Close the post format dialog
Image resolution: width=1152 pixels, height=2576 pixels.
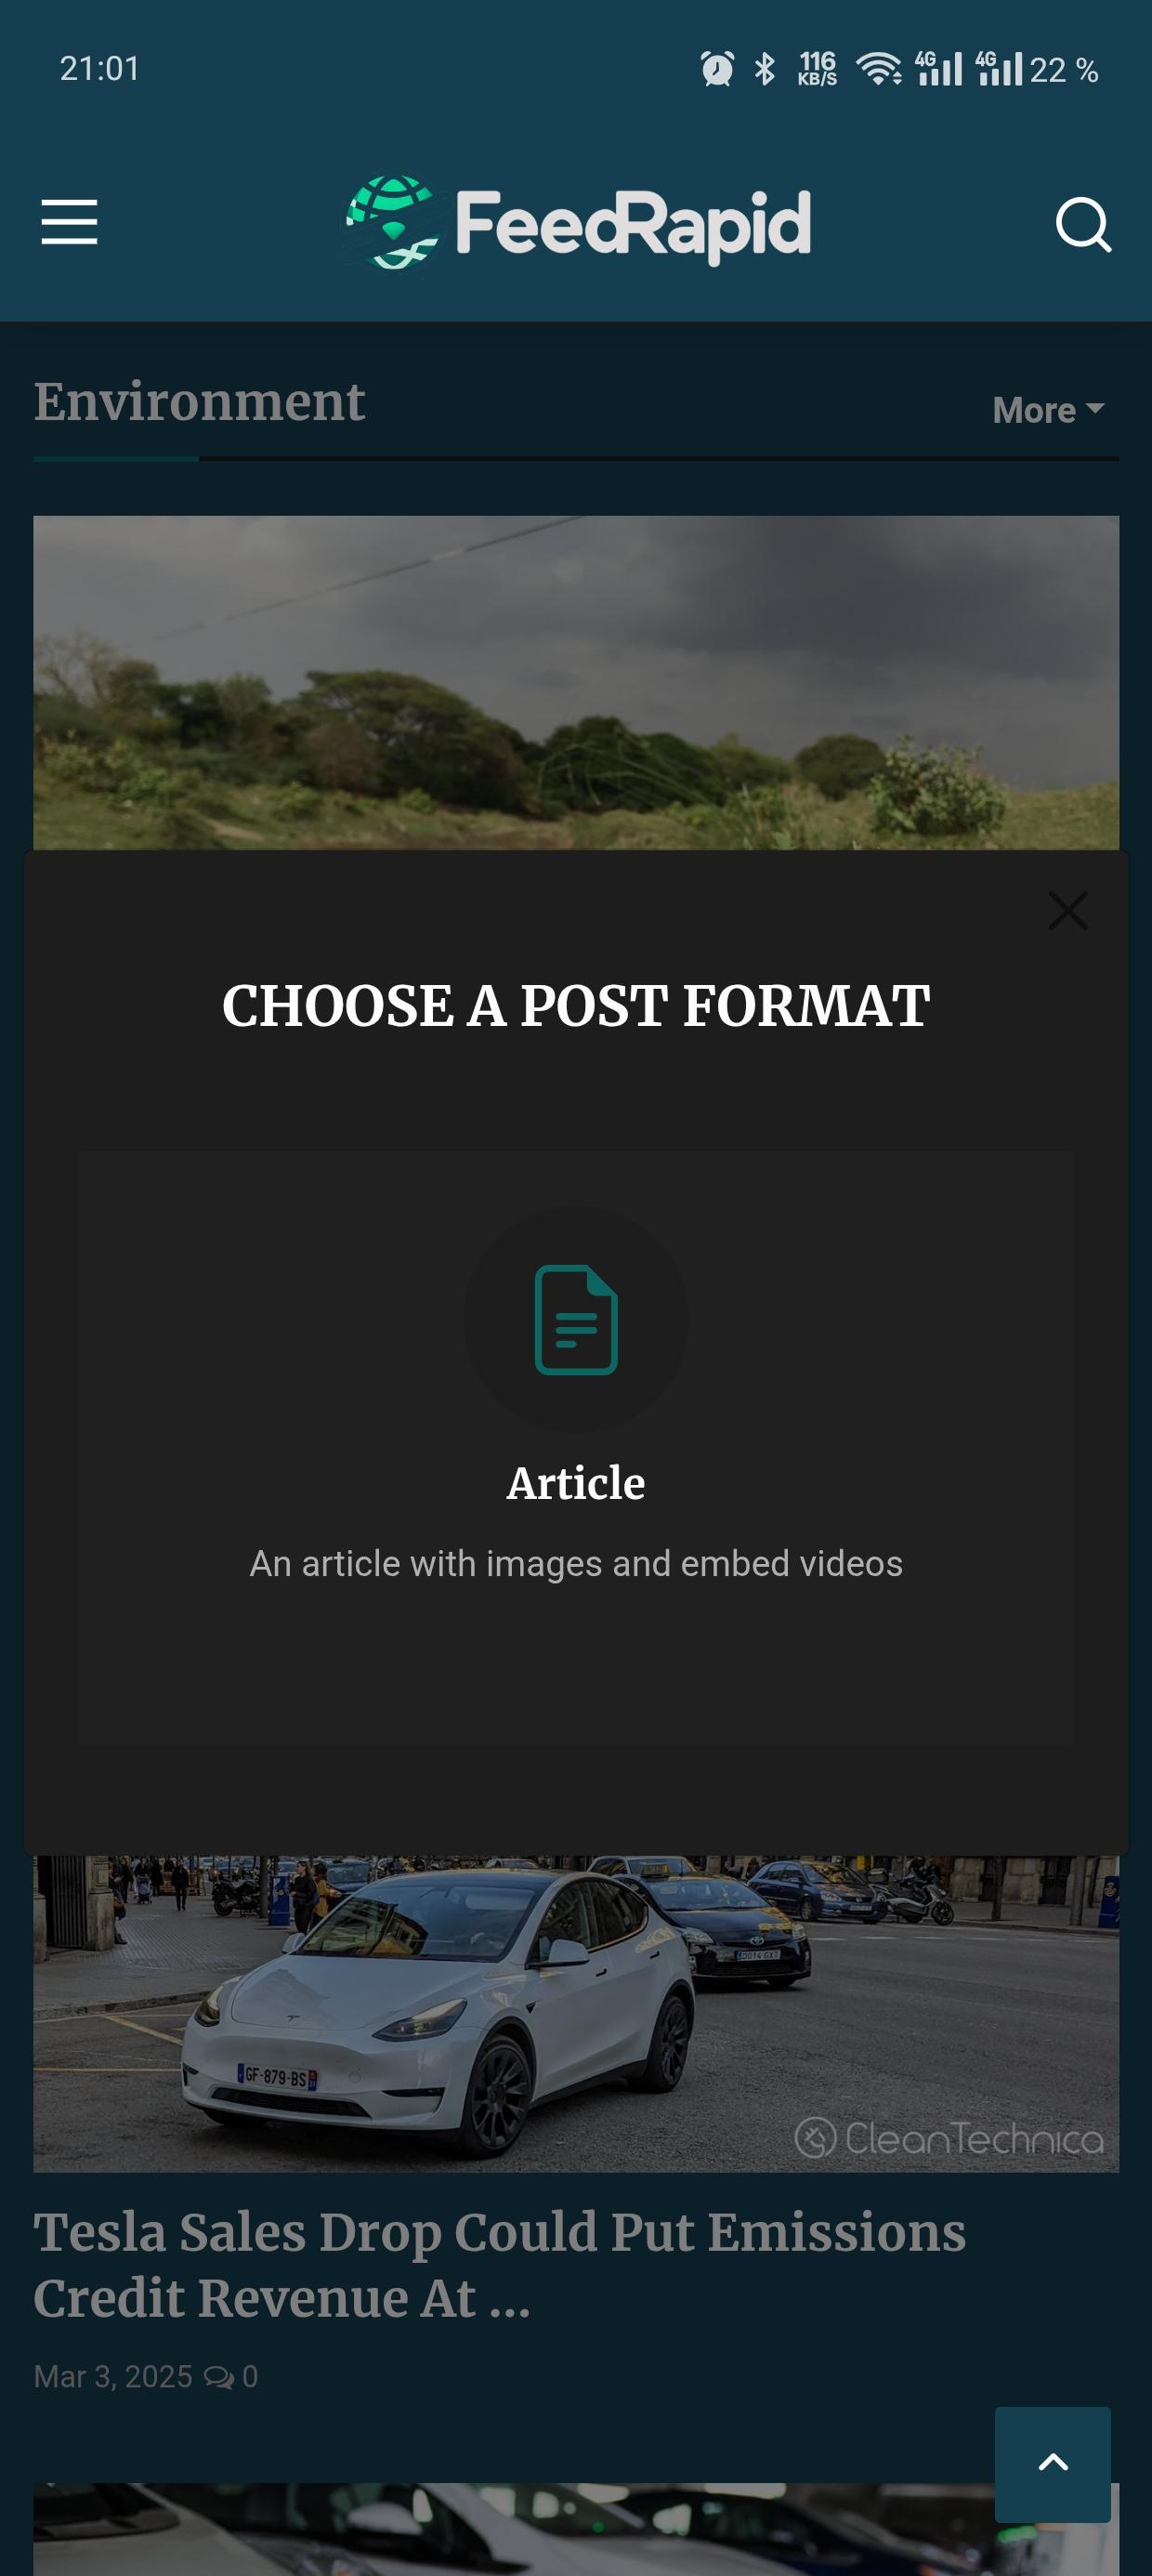coord(1068,911)
